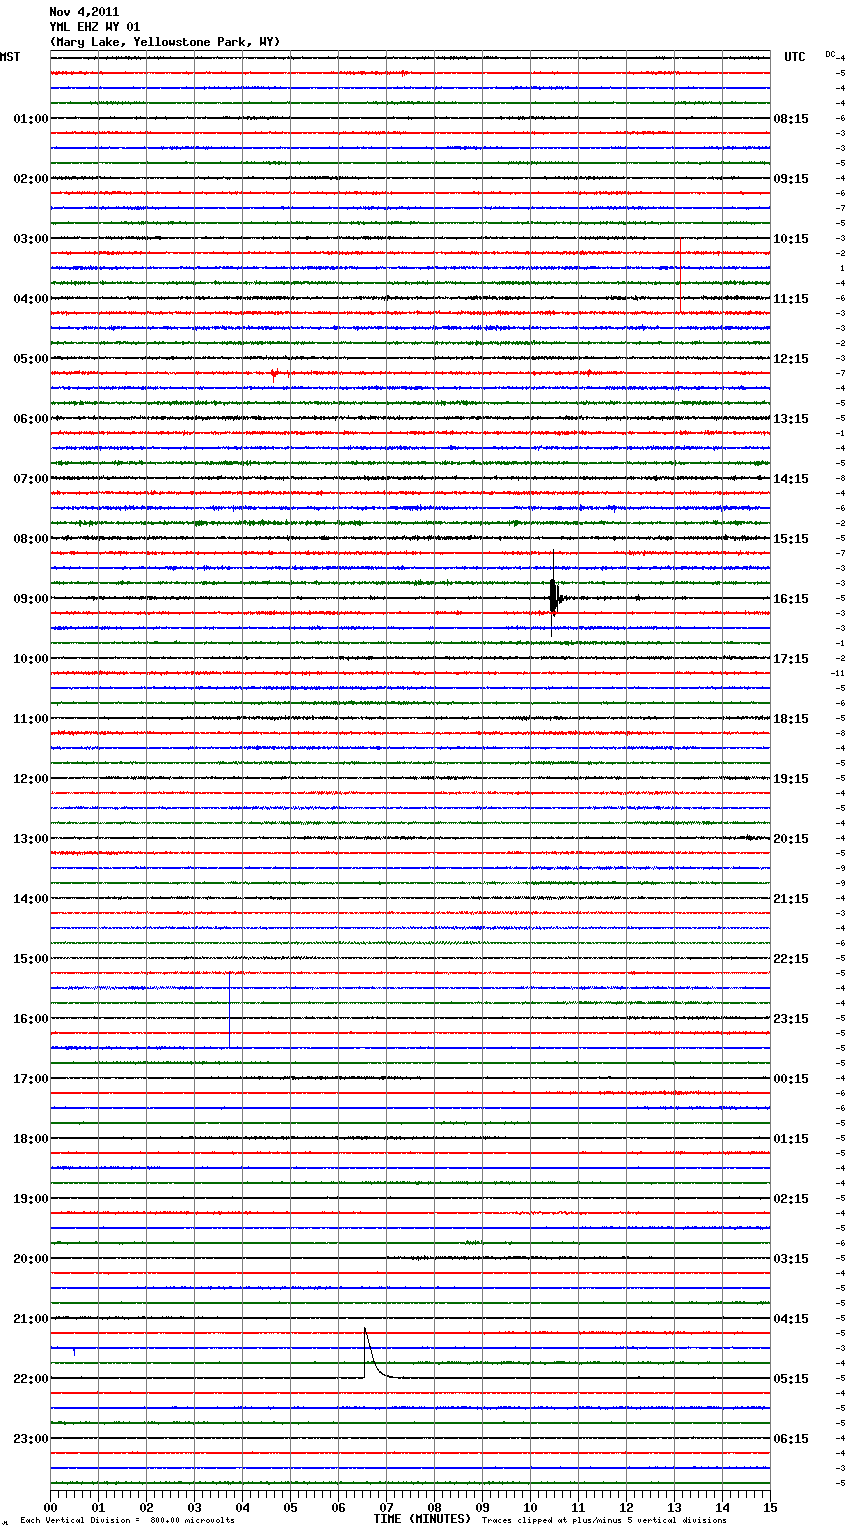Click the Mary Lake, Yellowstone Park title
The width and height of the screenshot is (850, 1534).
[x=165, y=42]
